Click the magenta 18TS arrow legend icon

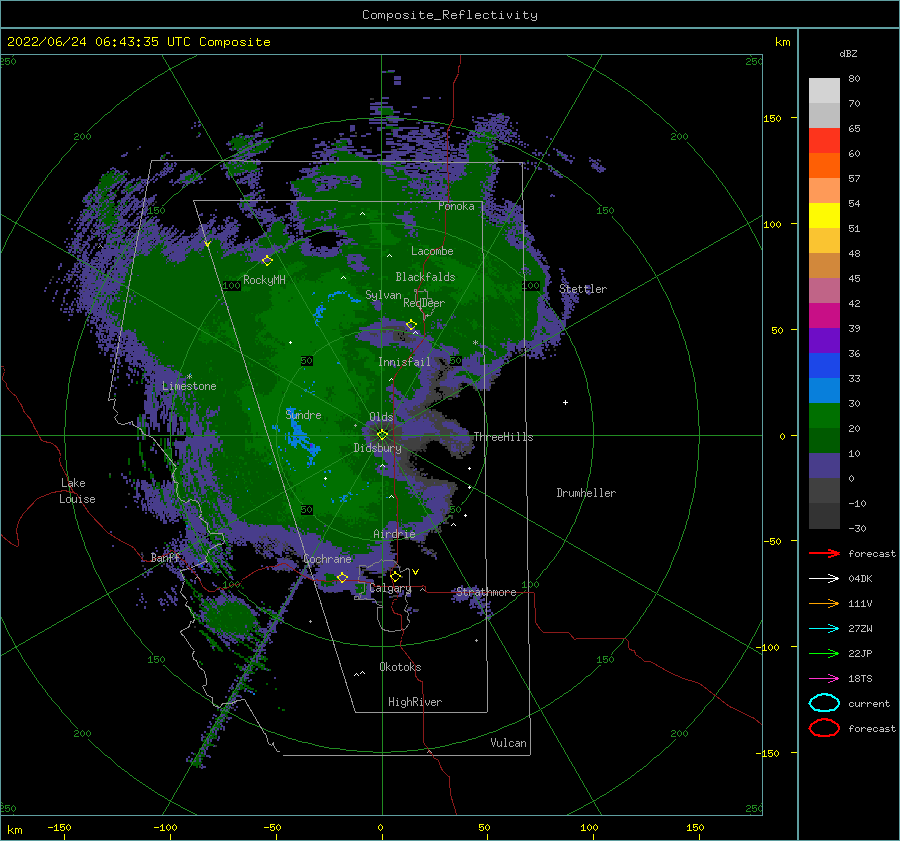point(824,679)
